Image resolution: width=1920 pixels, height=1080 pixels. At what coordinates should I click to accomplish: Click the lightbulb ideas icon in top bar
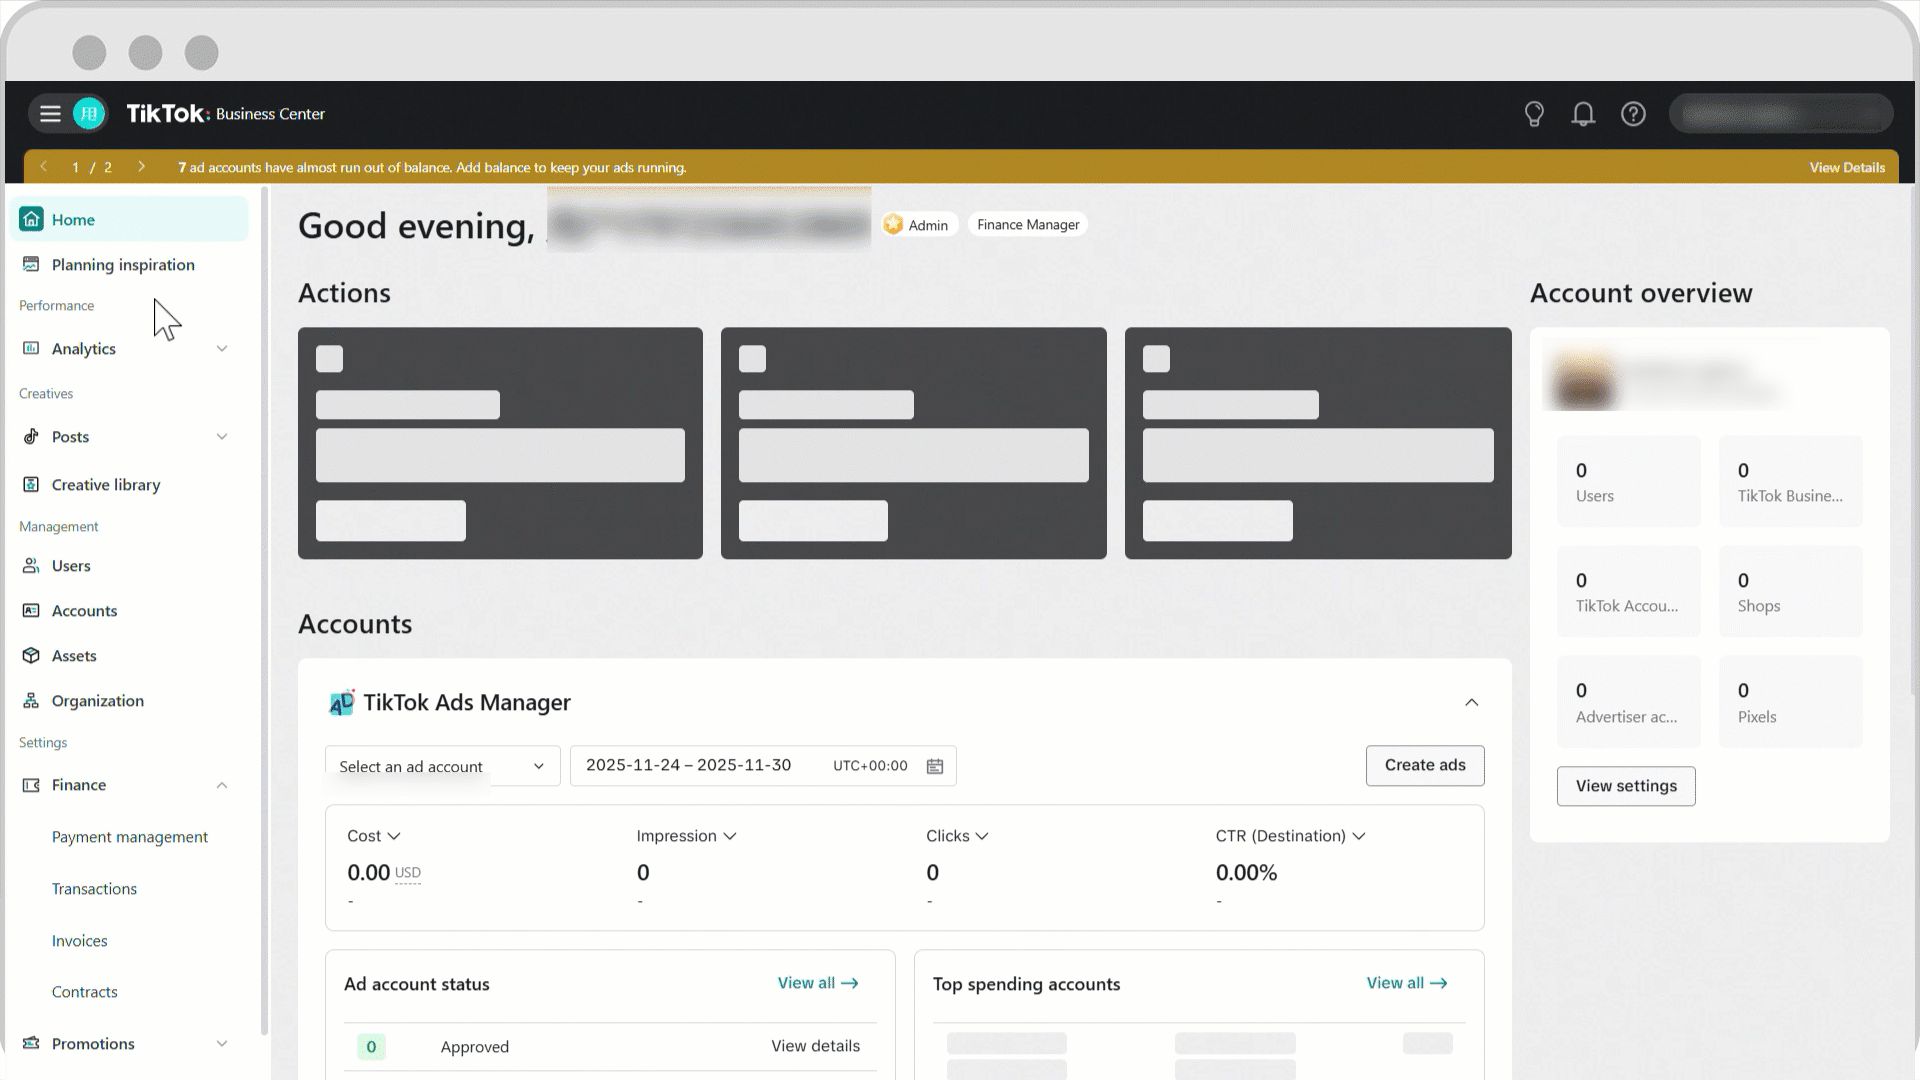coord(1534,113)
